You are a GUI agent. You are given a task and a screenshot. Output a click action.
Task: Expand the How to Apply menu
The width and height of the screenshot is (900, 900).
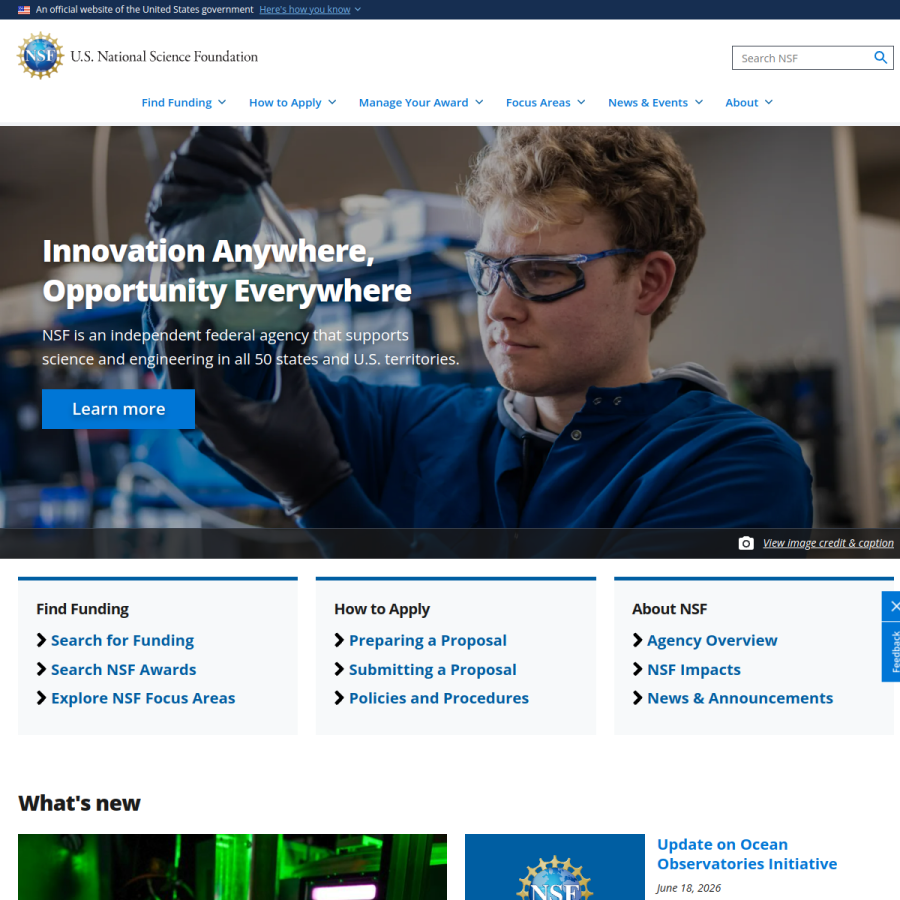292,102
